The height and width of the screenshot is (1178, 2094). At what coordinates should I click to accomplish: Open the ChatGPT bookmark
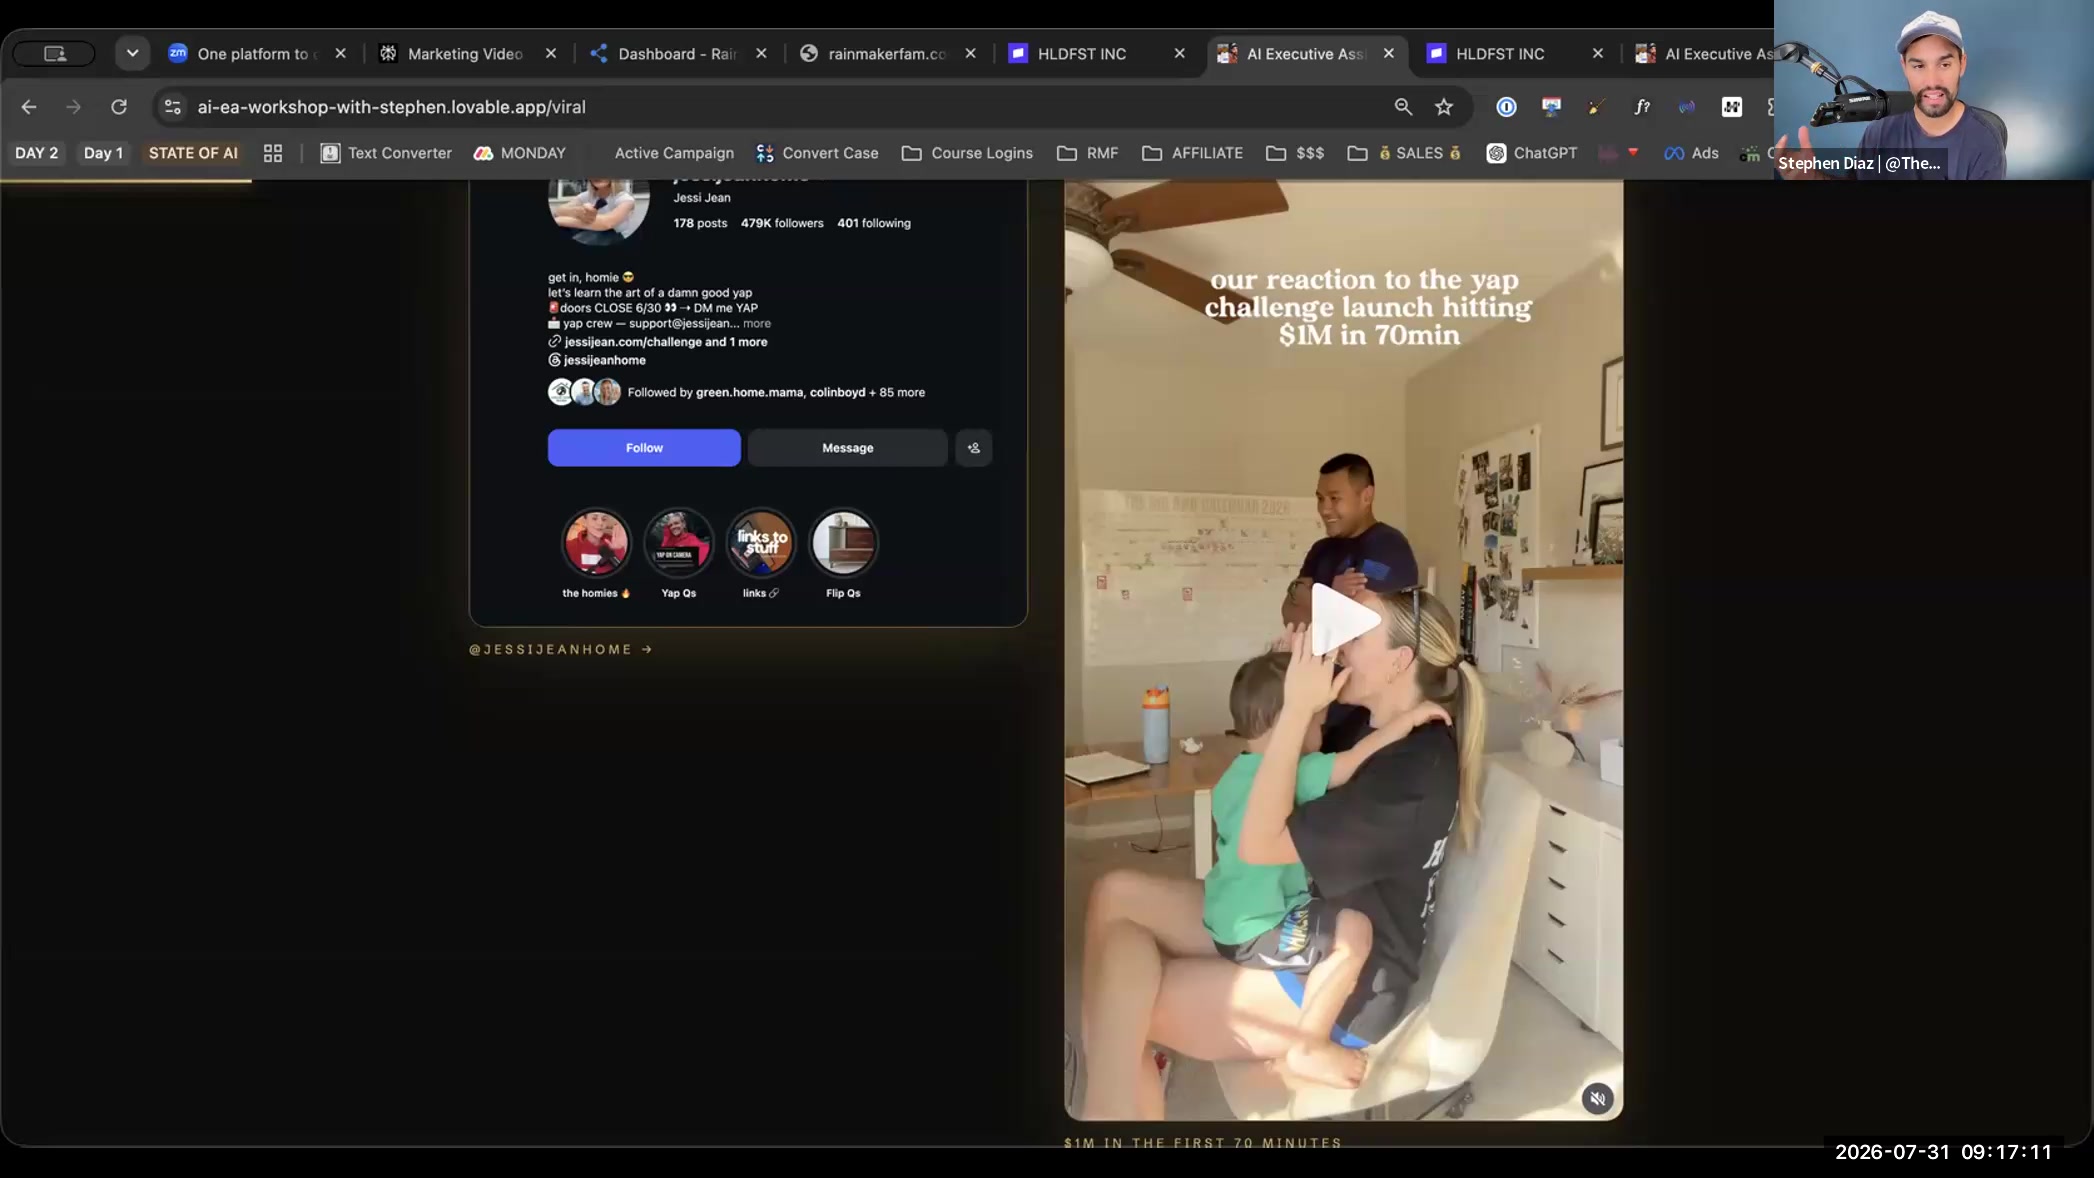point(1532,153)
